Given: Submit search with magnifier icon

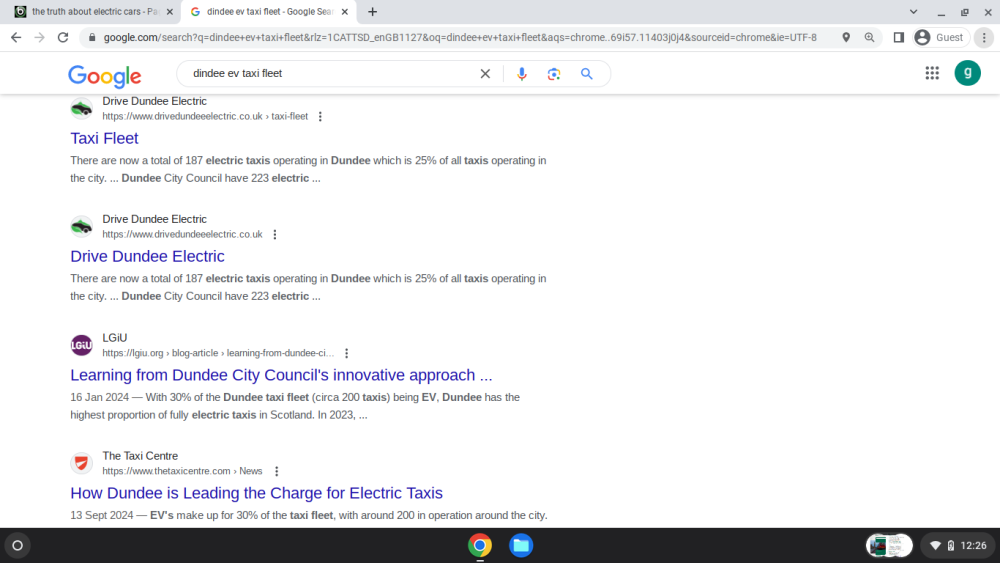Looking at the screenshot, I should point(587,74).
